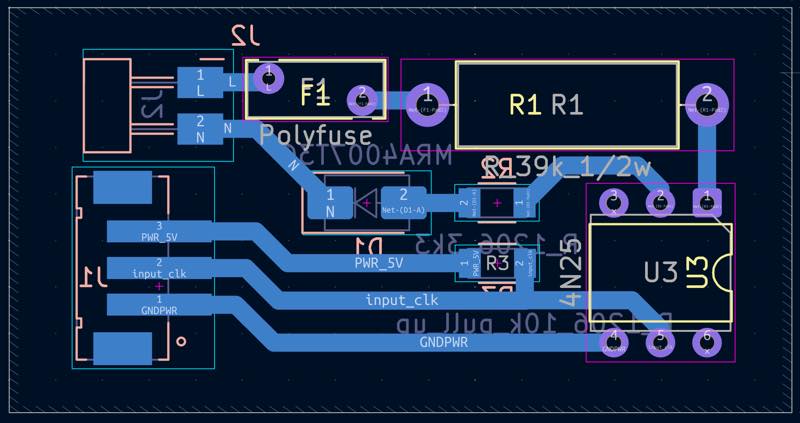Click through-hole pad 2 of fuse F1
Viewport: 800px width, 423px height.
[362, 99]
